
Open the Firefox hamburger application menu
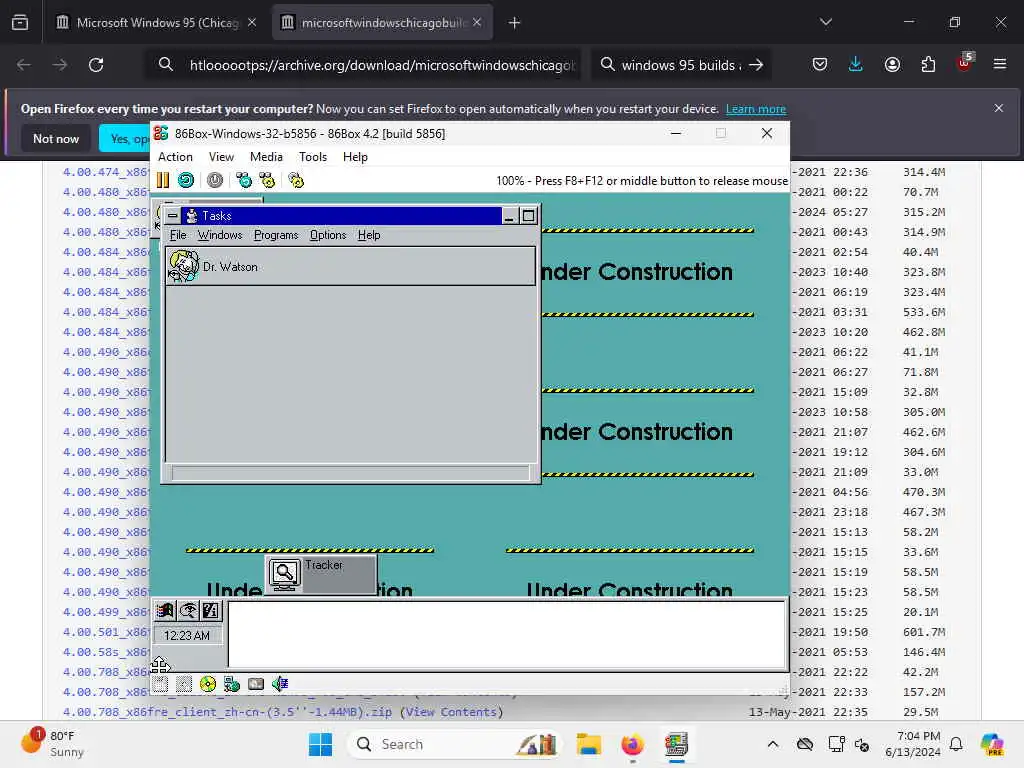pos(1000,64)
